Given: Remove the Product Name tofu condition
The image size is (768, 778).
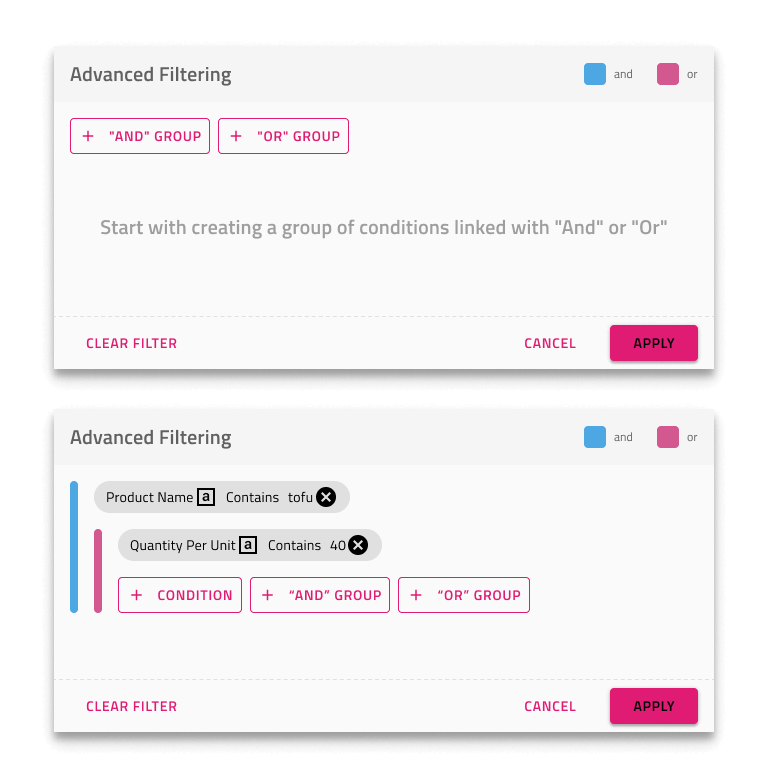Looking at the screenshot, I should point(326,497).
